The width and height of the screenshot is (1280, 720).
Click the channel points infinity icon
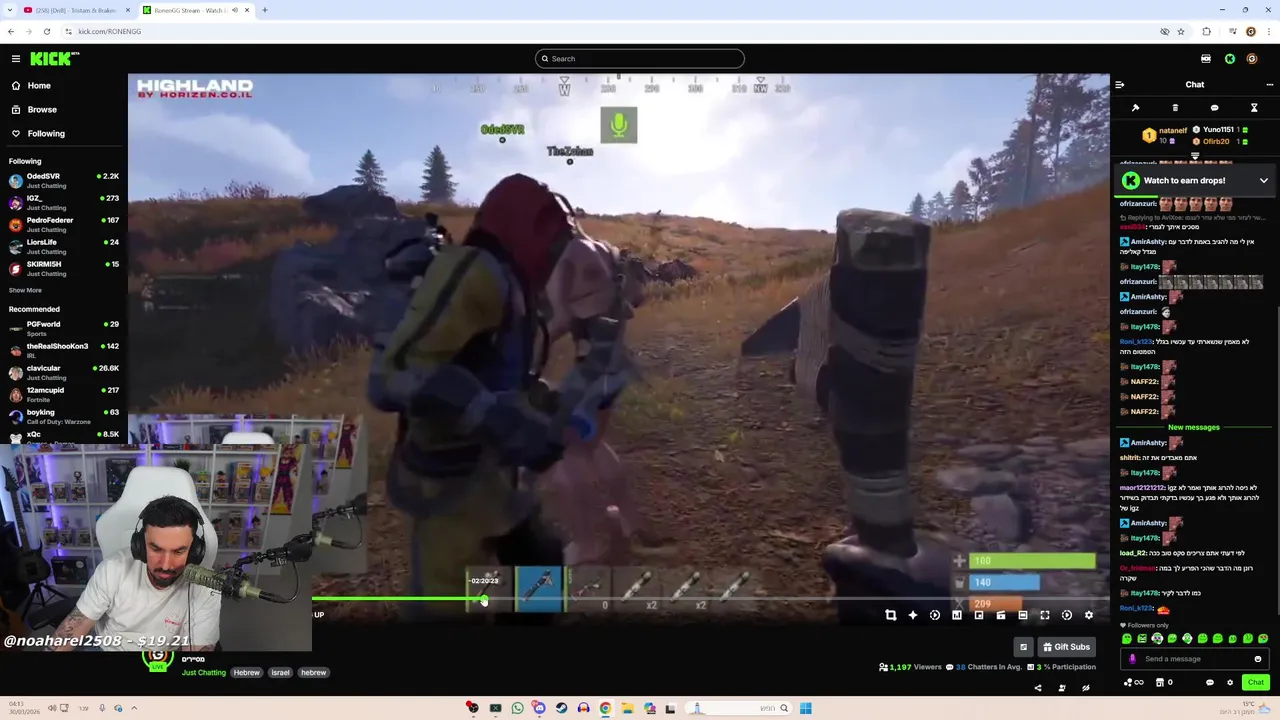point(1134,683)
